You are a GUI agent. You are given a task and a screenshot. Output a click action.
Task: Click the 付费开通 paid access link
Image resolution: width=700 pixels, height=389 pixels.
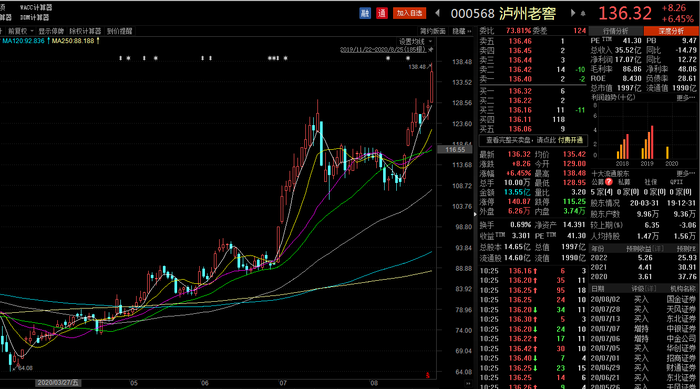point(570,140)
